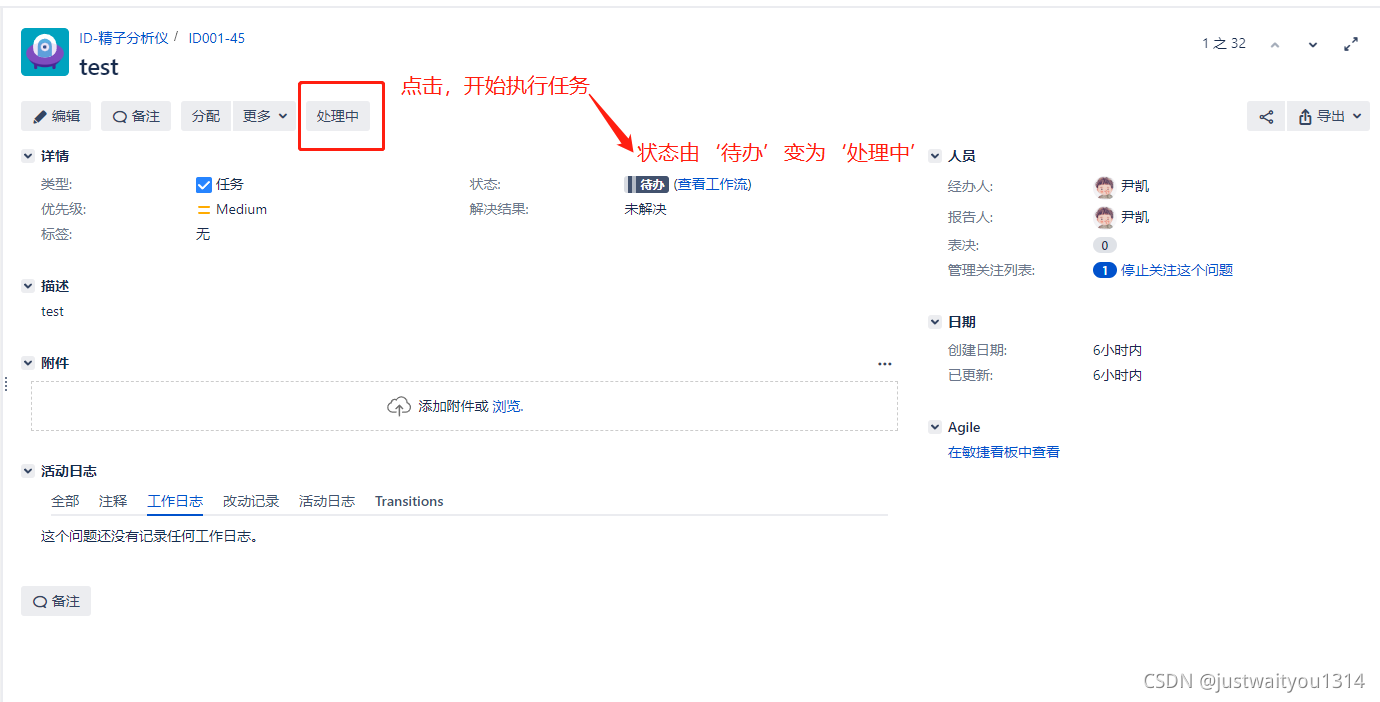Screen dimensions: 1380x702
Task: Go to next issue with down arrow
Action: pyautogui.click(x=1313, y=44)
